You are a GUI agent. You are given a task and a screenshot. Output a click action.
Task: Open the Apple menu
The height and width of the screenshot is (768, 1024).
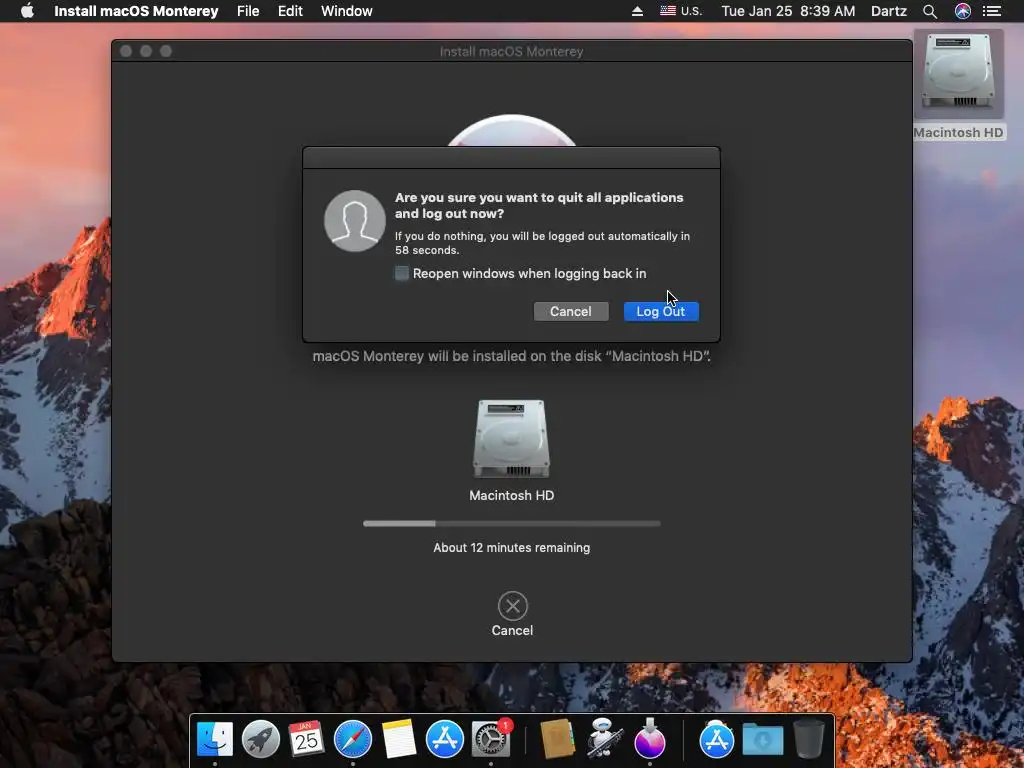pyautogui.click(x=27, y=11)
